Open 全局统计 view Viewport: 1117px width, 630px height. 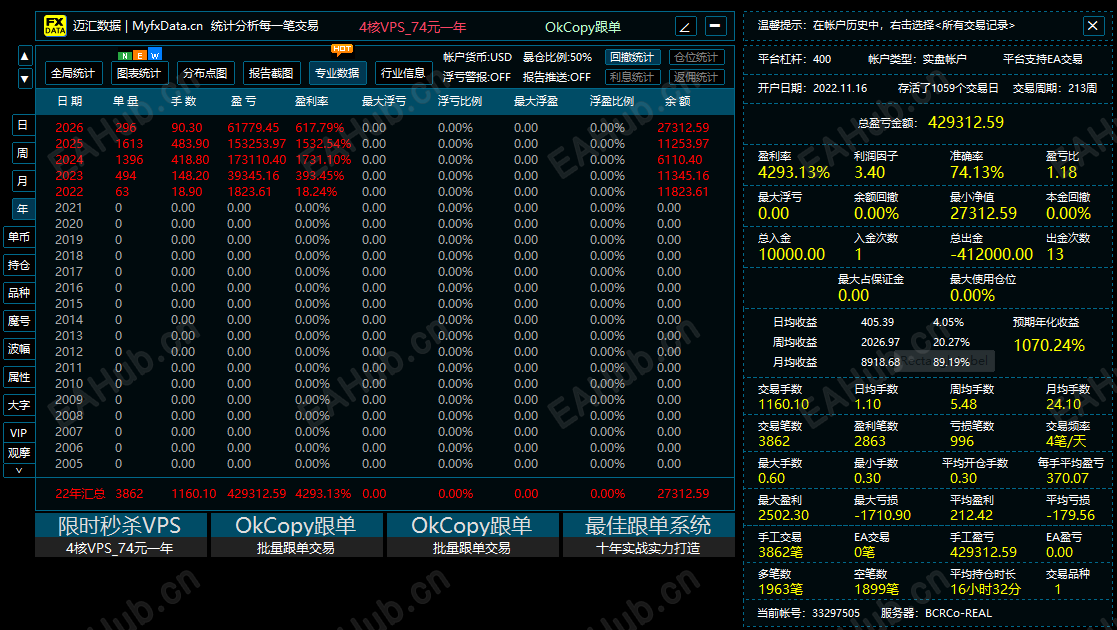[x=73, y=73]
